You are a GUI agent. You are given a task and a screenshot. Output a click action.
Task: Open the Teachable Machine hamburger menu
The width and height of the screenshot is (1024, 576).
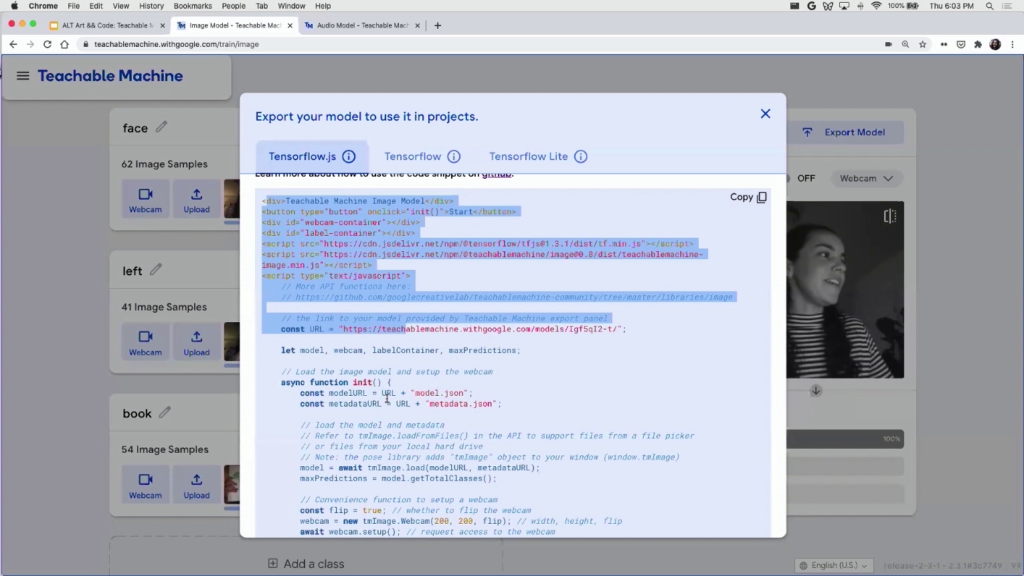pyautogui.click(x=23, y=76)
